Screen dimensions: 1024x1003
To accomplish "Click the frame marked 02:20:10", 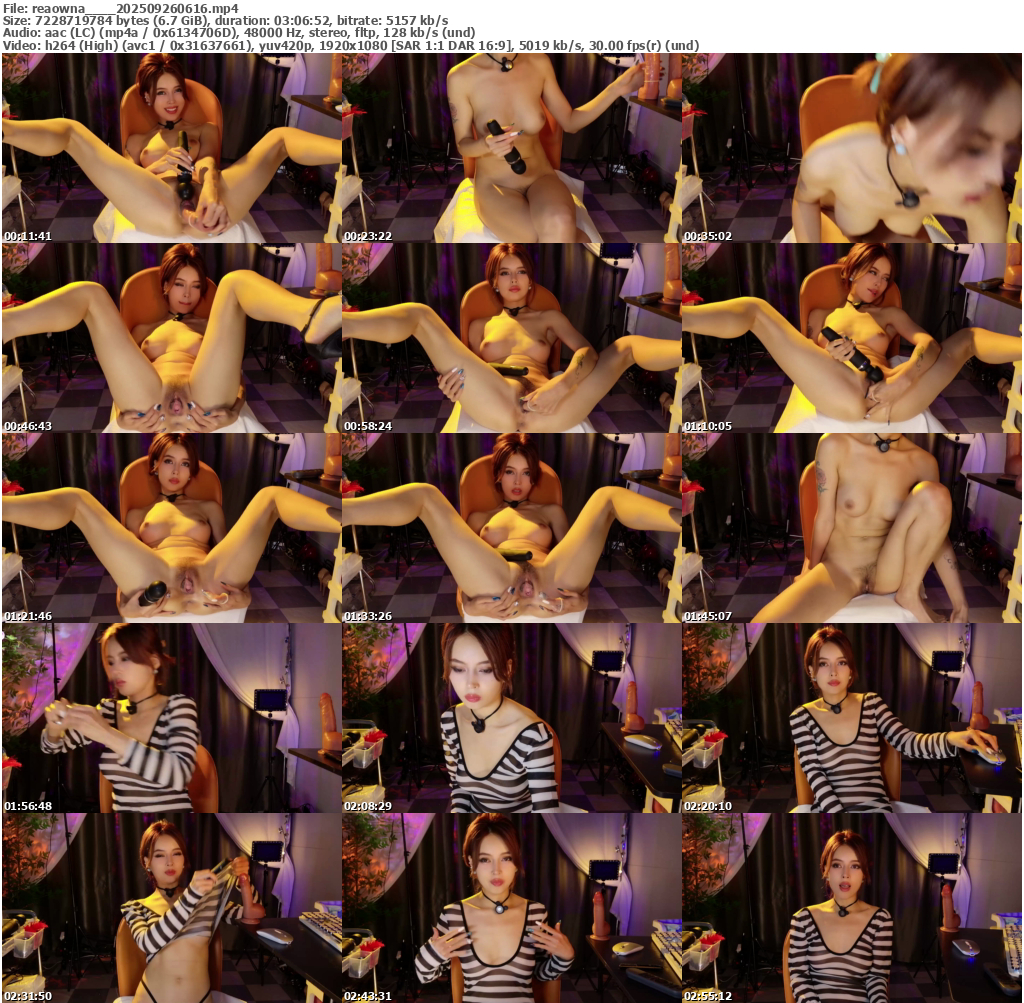I will coord(851,718).
